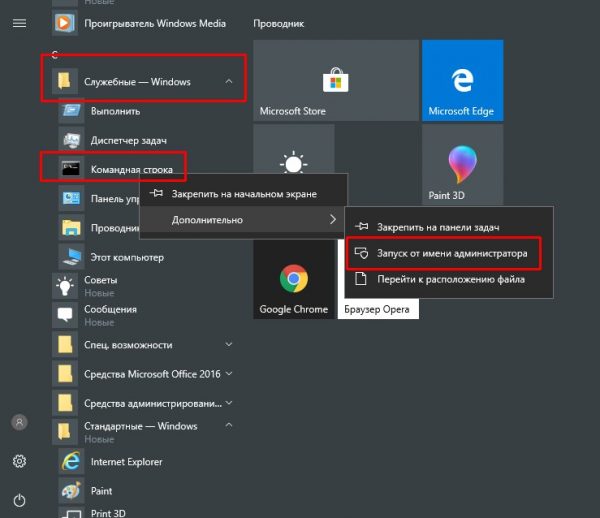The image size is (600, 518).
Task: Open Microsoft Edge tile
Action: tap(463, 80)
